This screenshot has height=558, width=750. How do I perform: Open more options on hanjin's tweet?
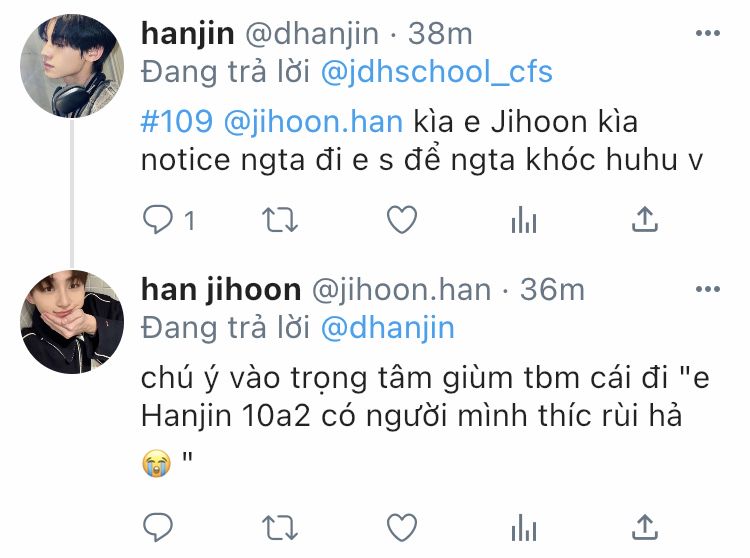707,33
